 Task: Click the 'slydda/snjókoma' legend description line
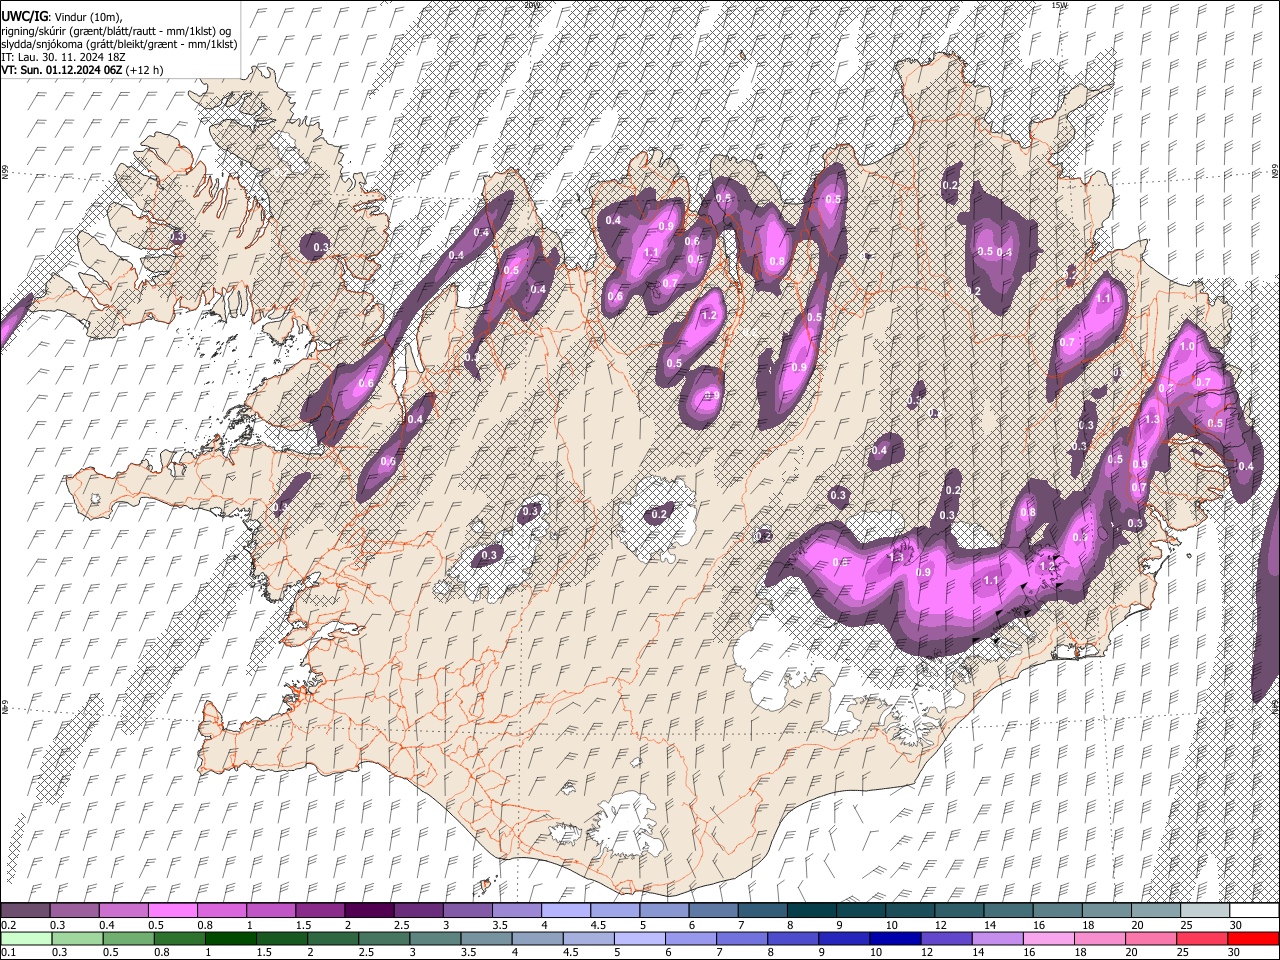119,44
